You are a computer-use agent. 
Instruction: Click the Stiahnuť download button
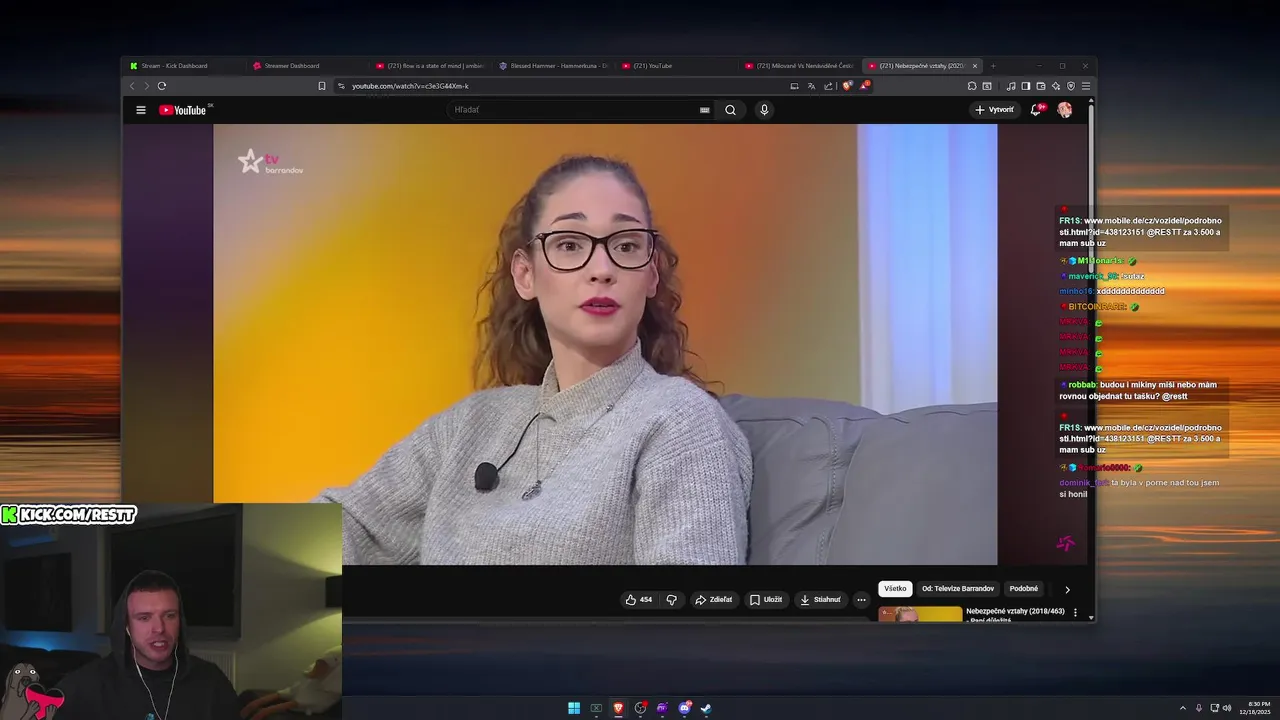tap(821, 600)
